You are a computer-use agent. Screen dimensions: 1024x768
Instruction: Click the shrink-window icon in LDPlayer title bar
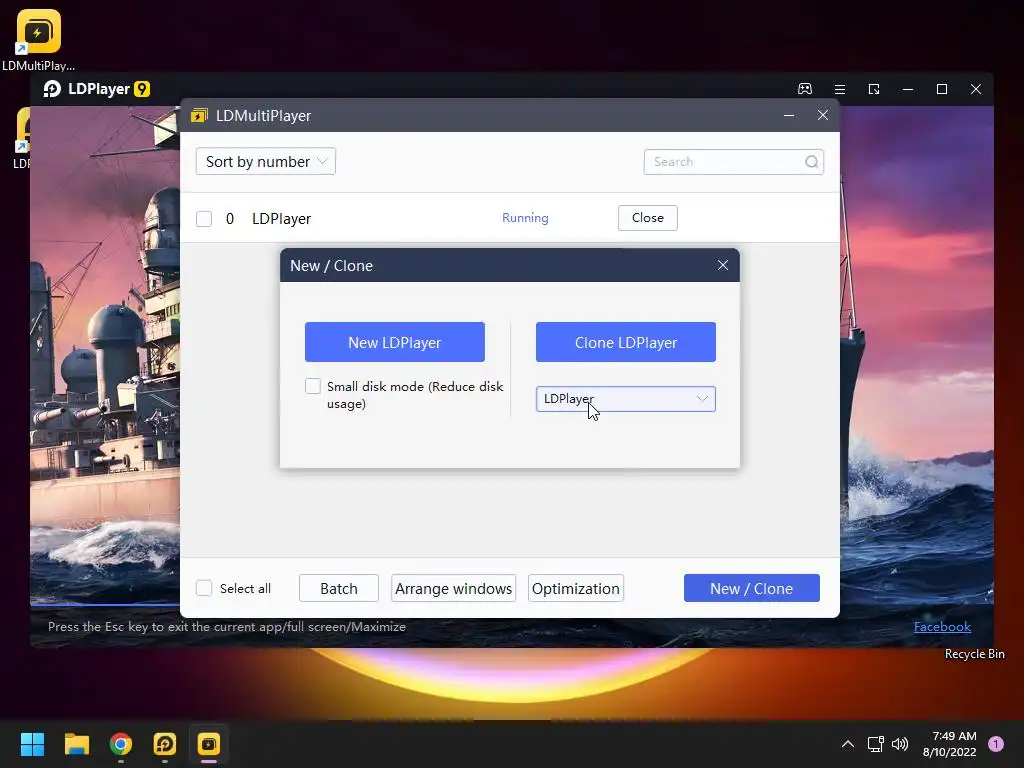coord(874,89)
